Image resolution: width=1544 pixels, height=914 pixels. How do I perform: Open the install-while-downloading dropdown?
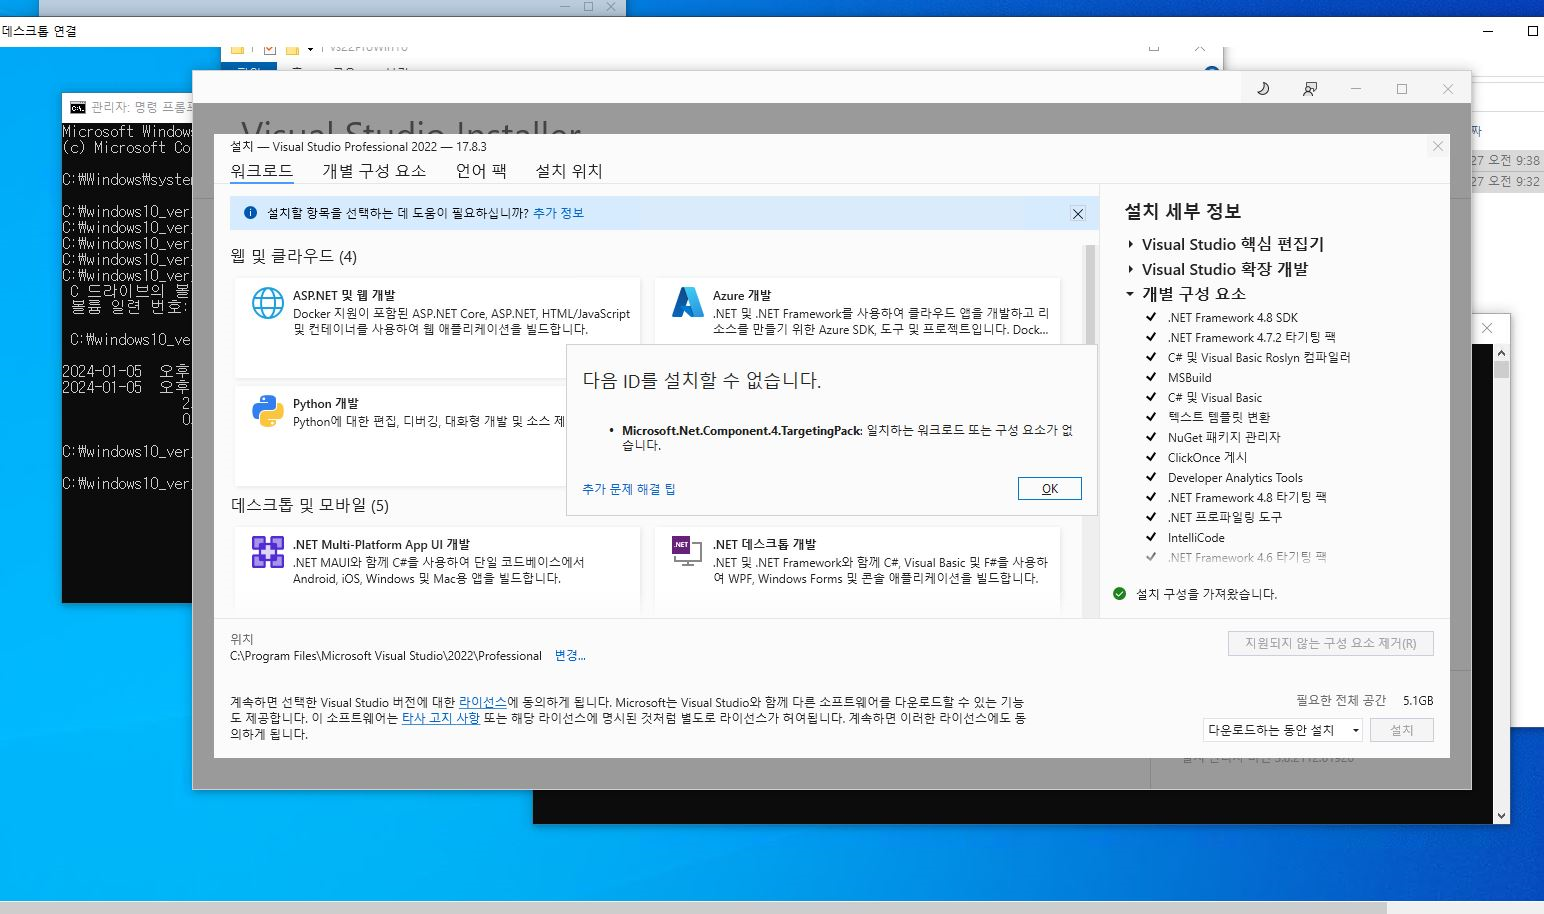[1283, 730]
